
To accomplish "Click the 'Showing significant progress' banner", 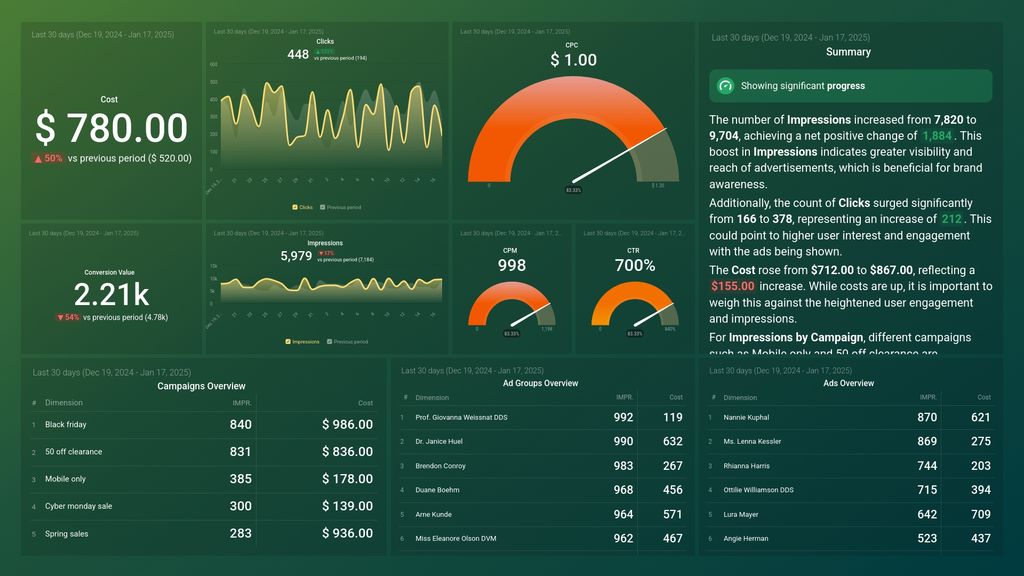I will [850, 86].
